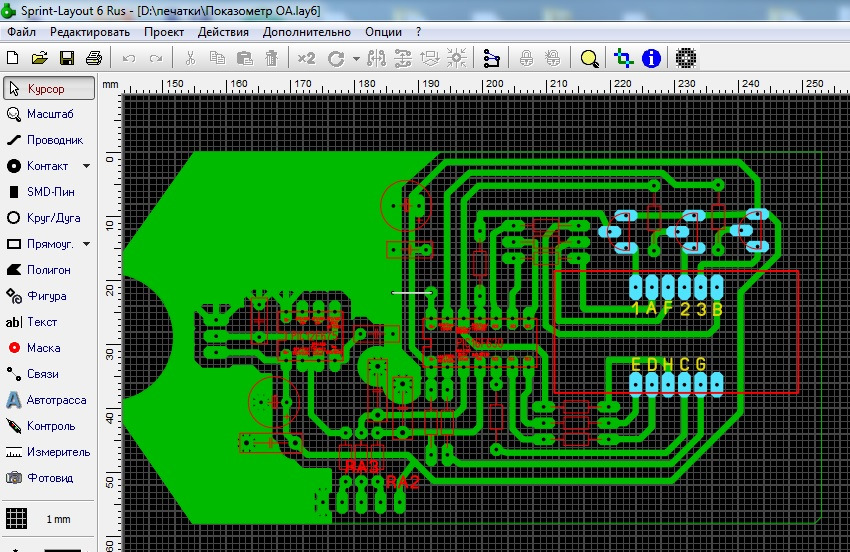The width and height of the screenshot is (850, 552).
Task: Open the rotate angle dropdown arrow
Action: (356, 59)
